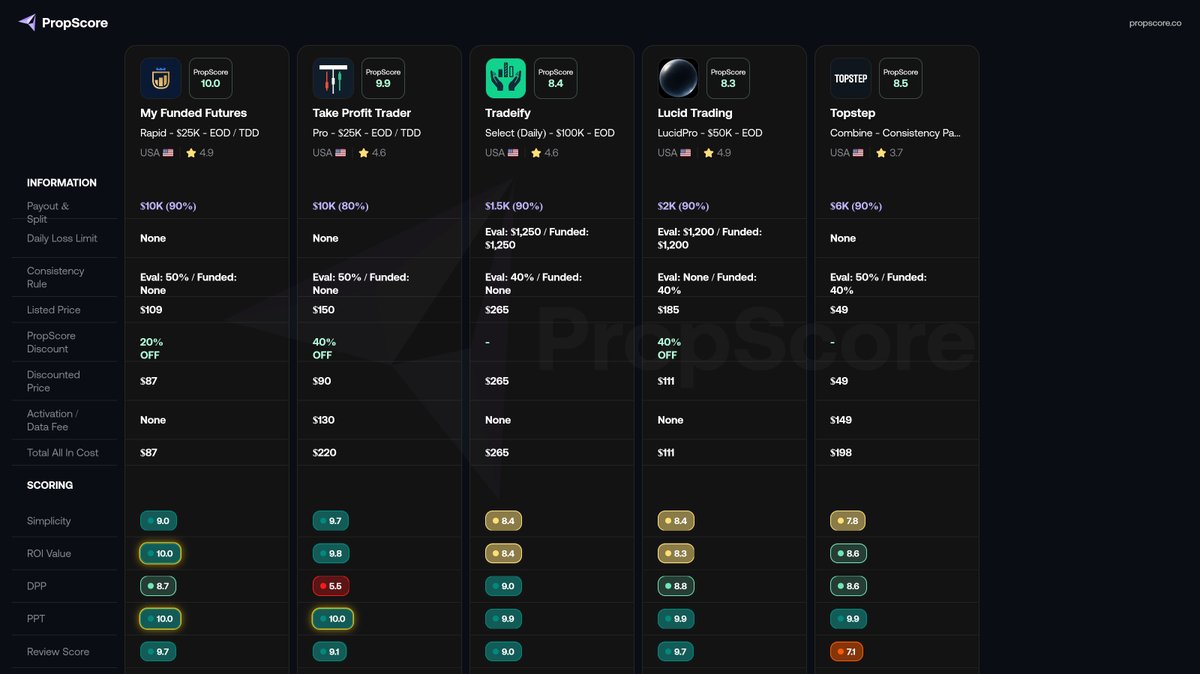Click the Topstep logo icon

click(851, 78)
